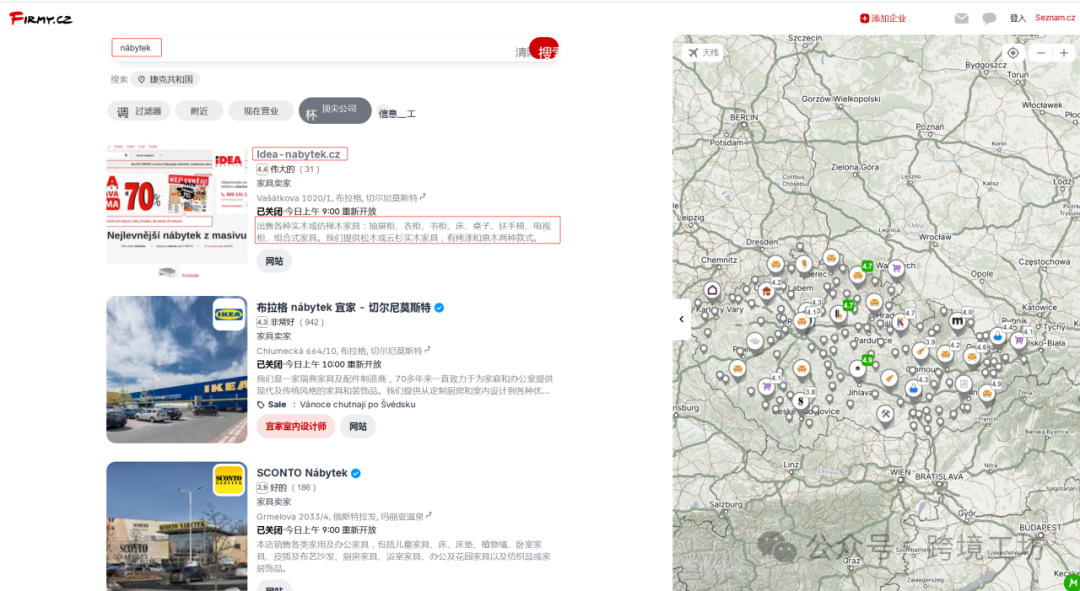Viewport: 1080px width, 591px height.
Task: Open 宜家室内设计师 button in IKEA listing
Action: (295, 426)
